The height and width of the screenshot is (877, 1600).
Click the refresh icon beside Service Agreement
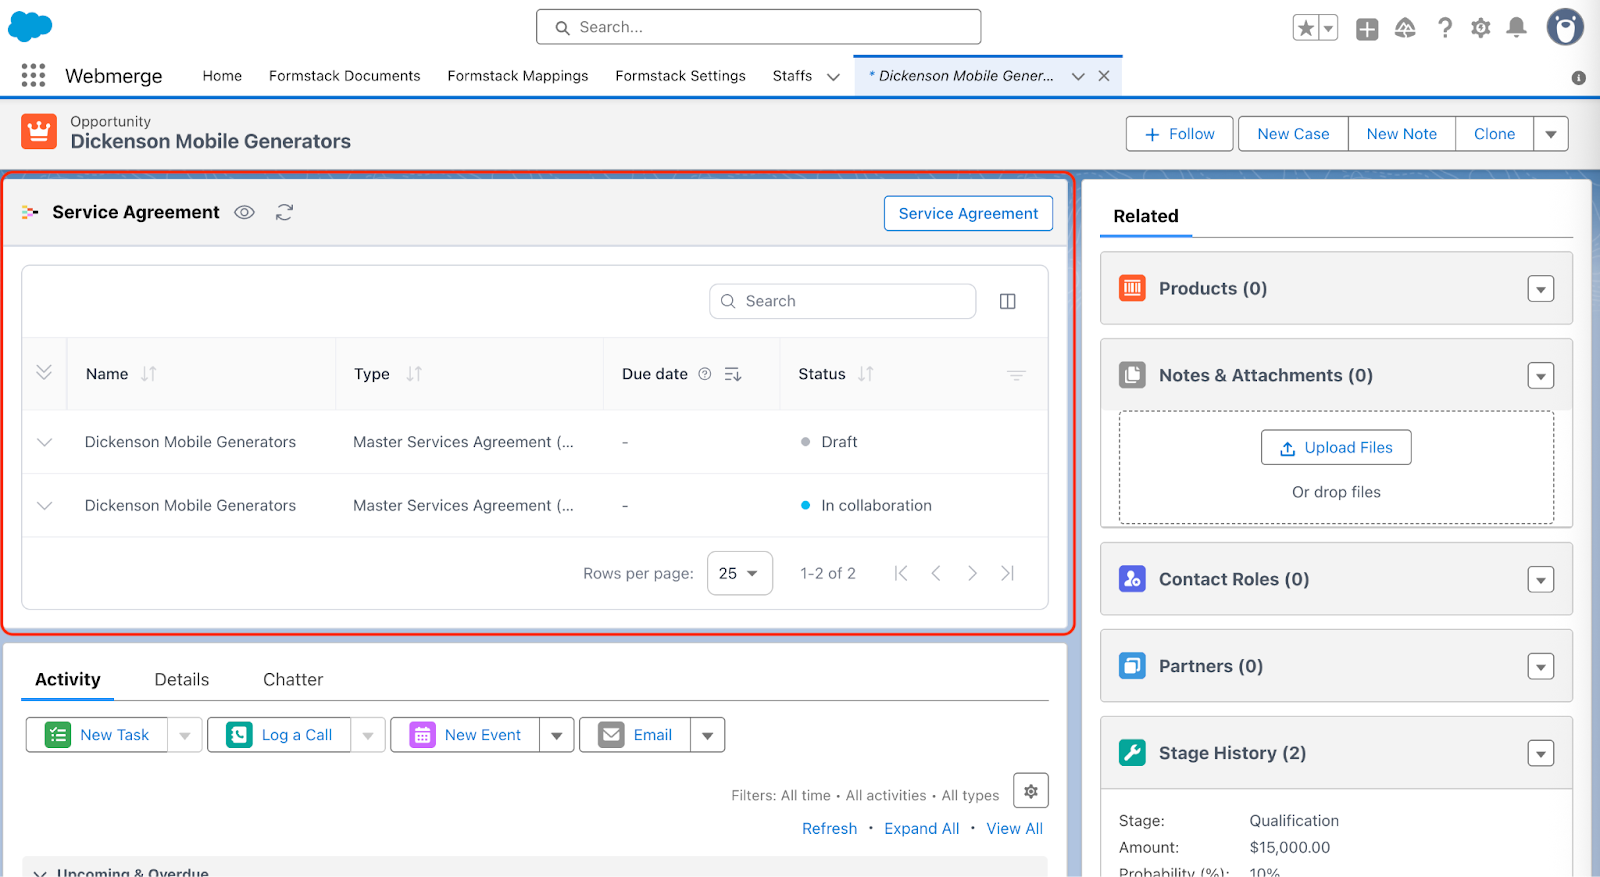[285, 212]
